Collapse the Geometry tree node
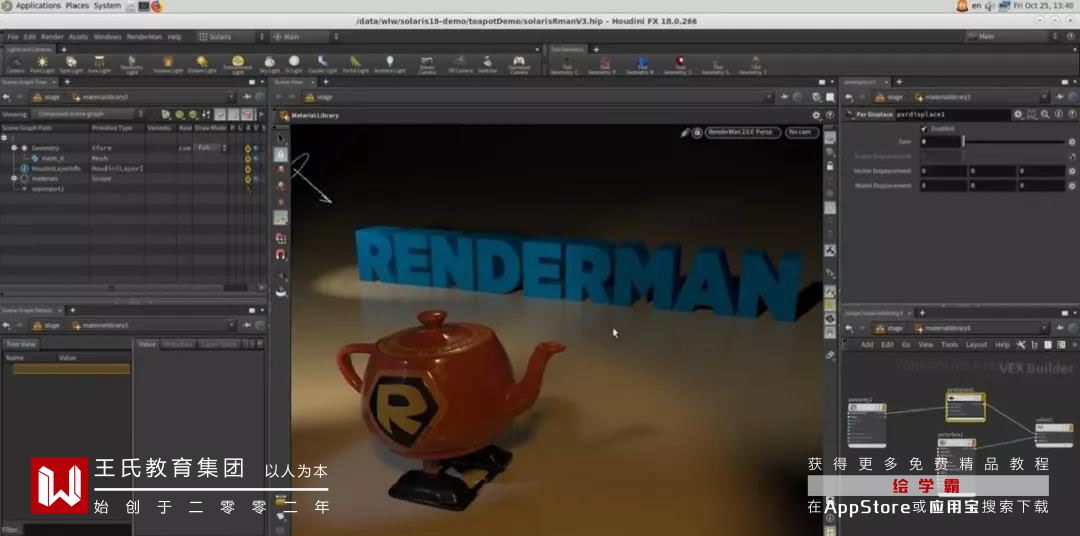Image resolution: width=1080 pixels, height=536 pixels. coord(14,148)
